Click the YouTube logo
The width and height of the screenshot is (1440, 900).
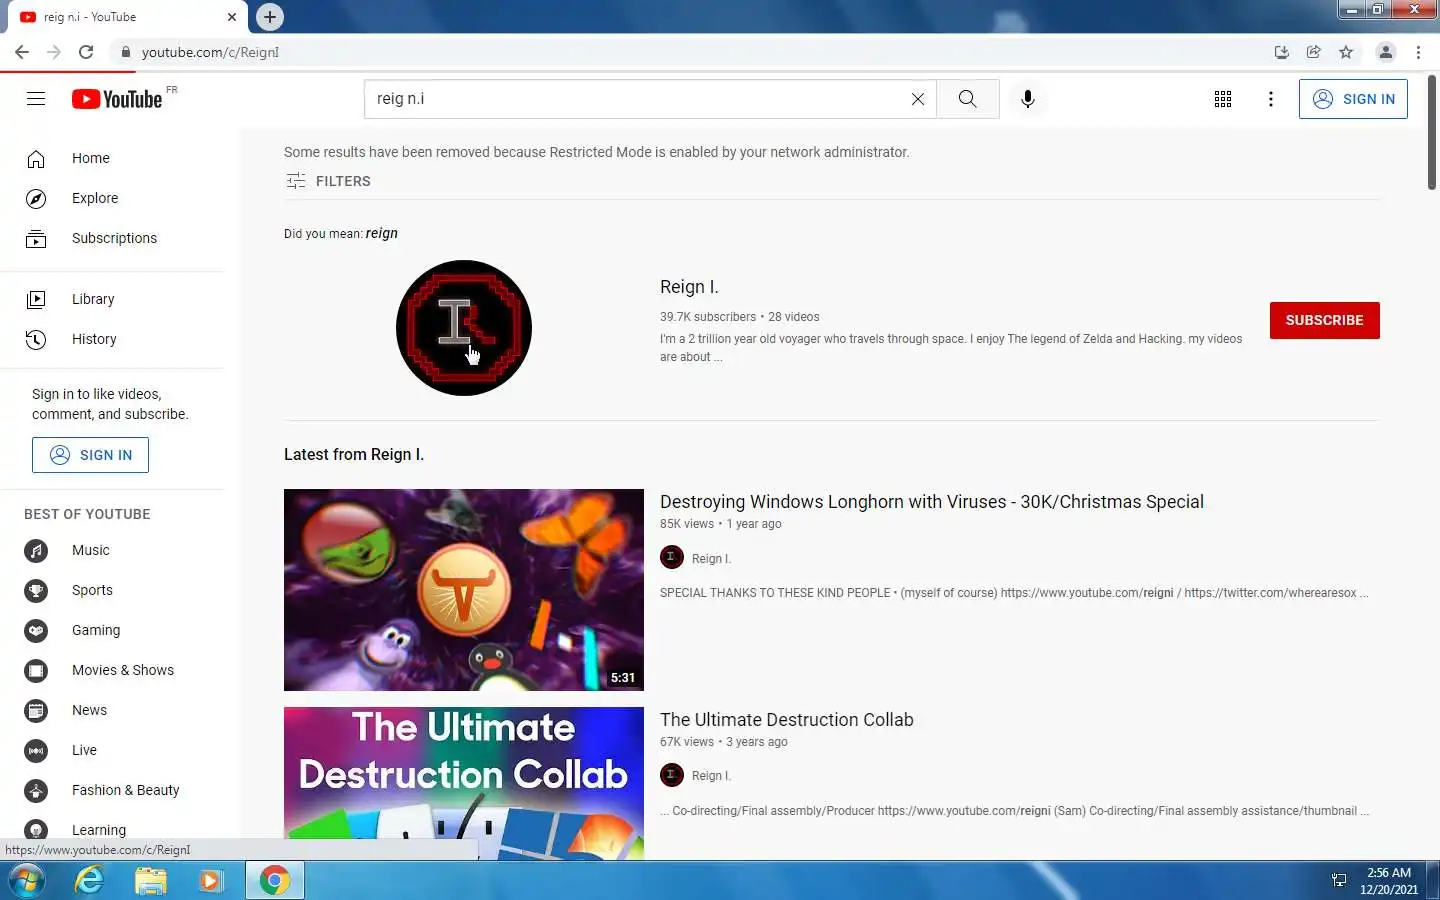[x=117, y=99]
